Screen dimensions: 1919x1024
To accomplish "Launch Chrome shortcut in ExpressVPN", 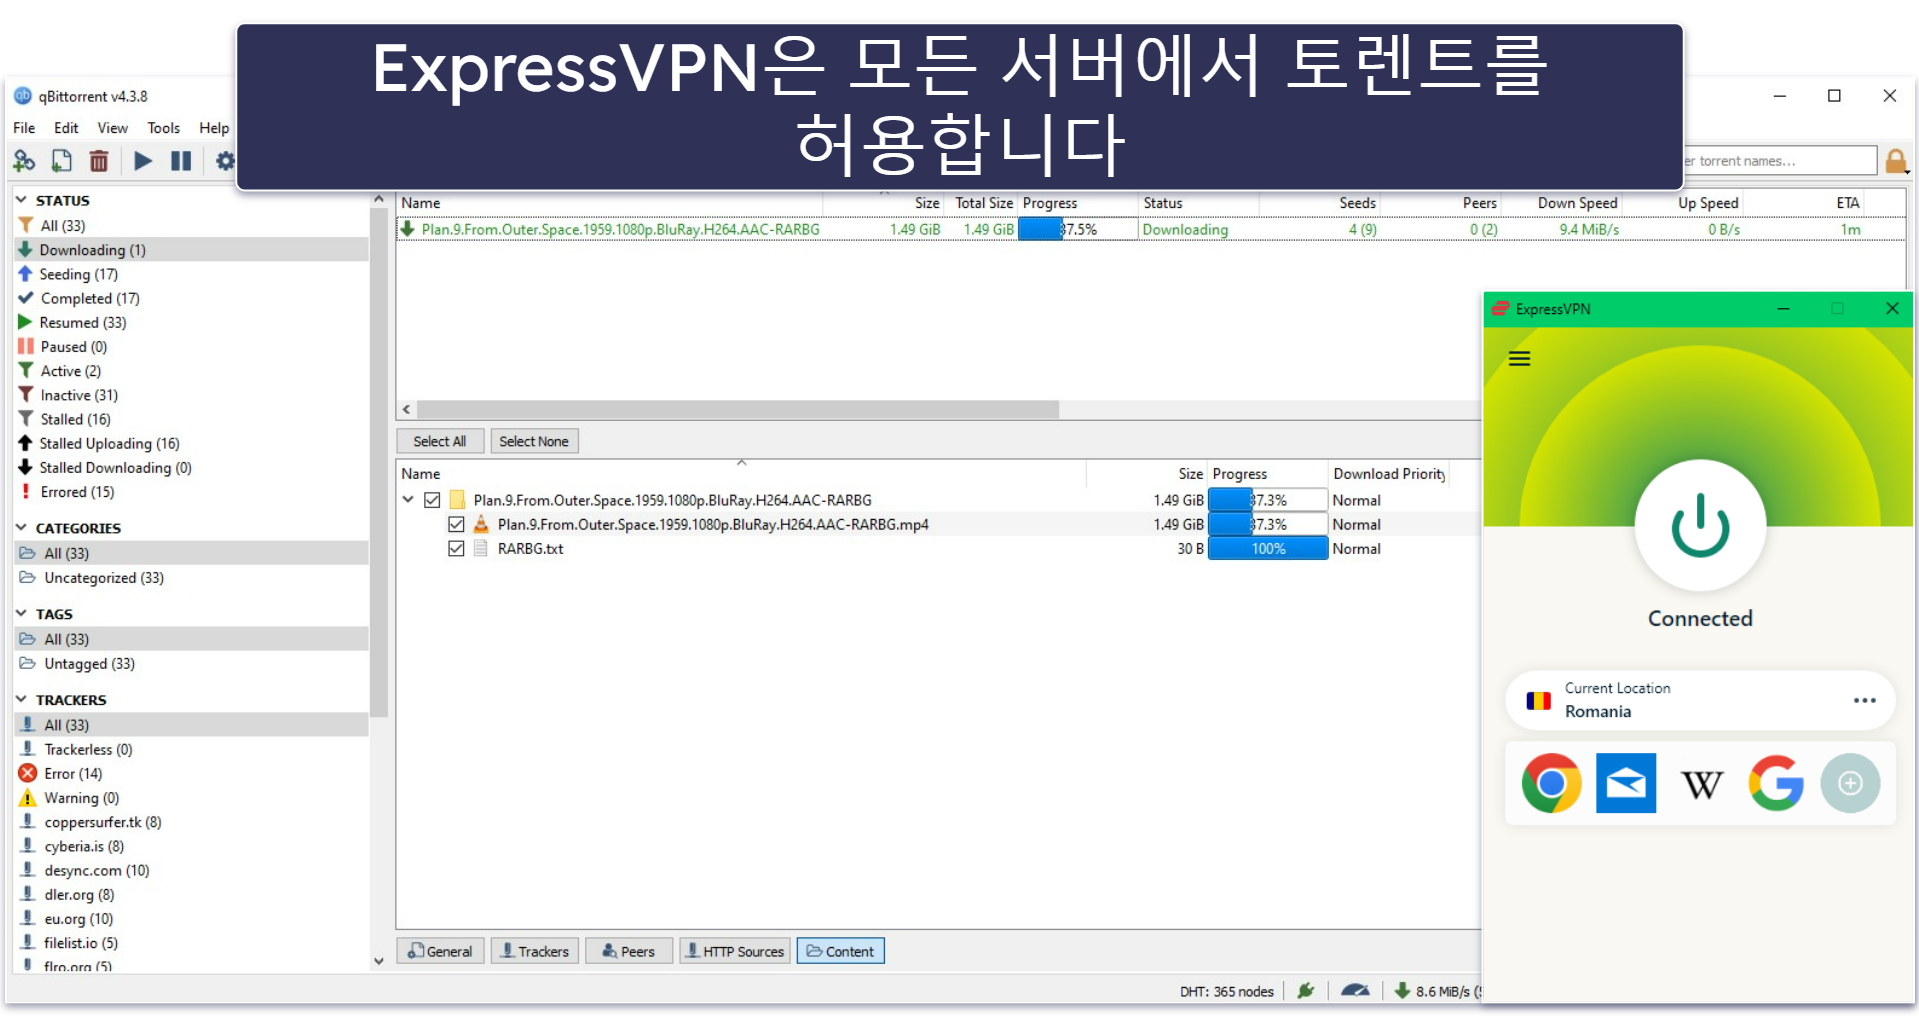I will [1551, 783].
